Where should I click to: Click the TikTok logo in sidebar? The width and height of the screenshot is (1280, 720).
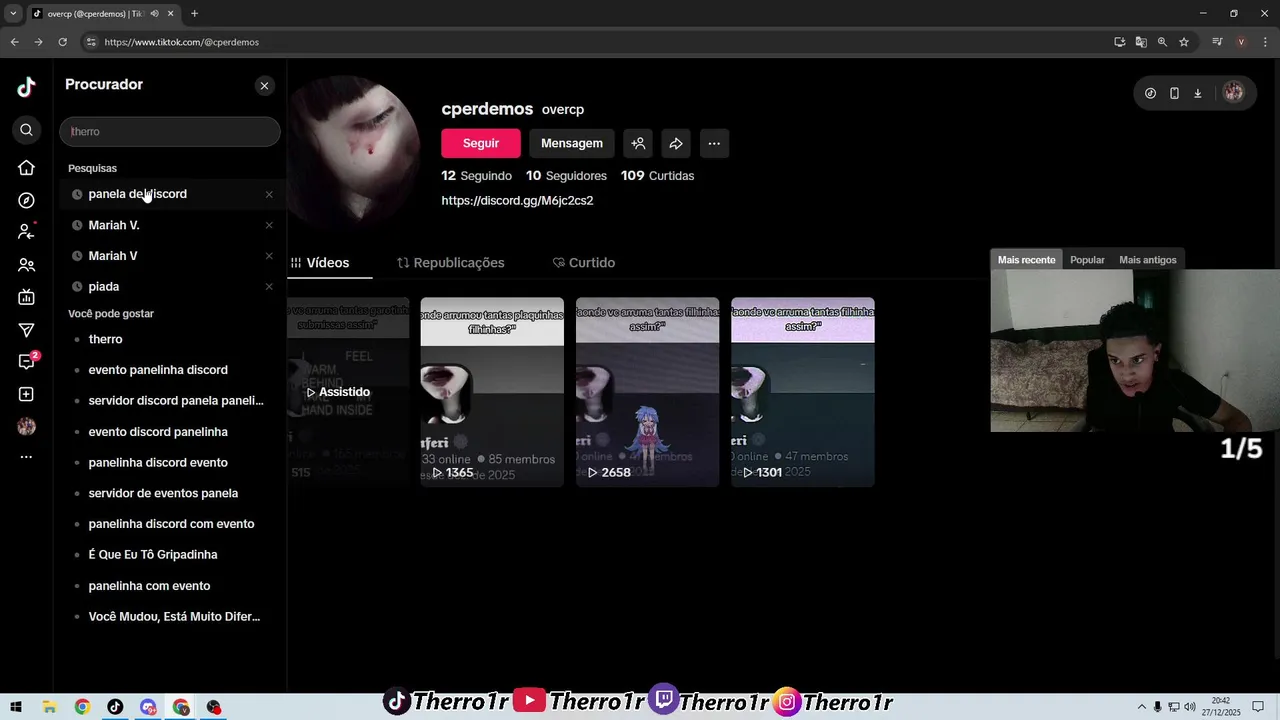[x=27, y=87]
